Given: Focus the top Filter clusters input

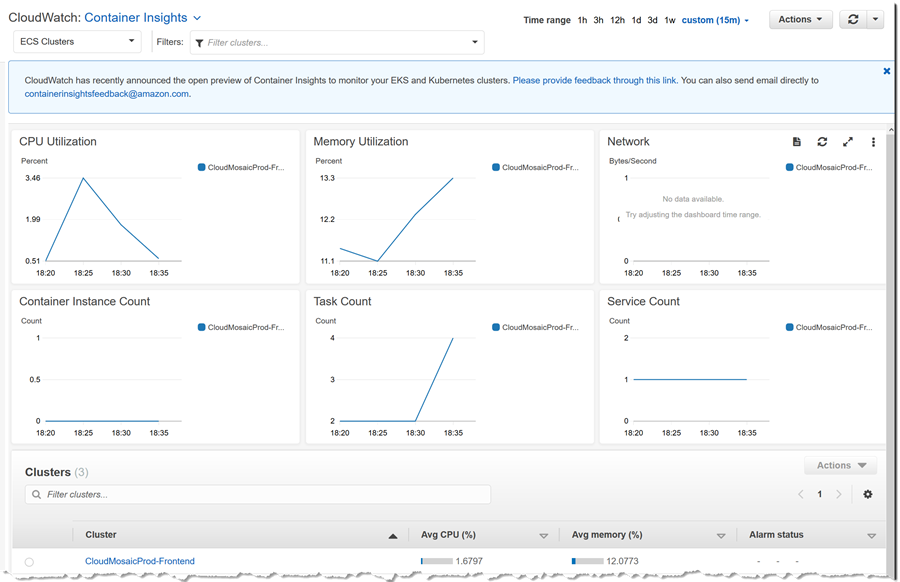Looking at the screenshot, I should point(337,42).
